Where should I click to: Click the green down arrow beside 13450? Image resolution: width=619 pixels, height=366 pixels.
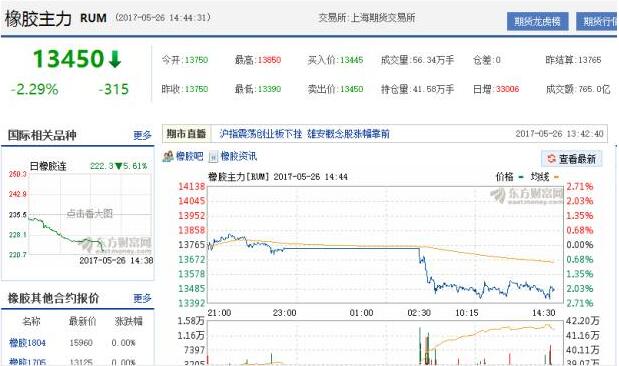[115, 59]
